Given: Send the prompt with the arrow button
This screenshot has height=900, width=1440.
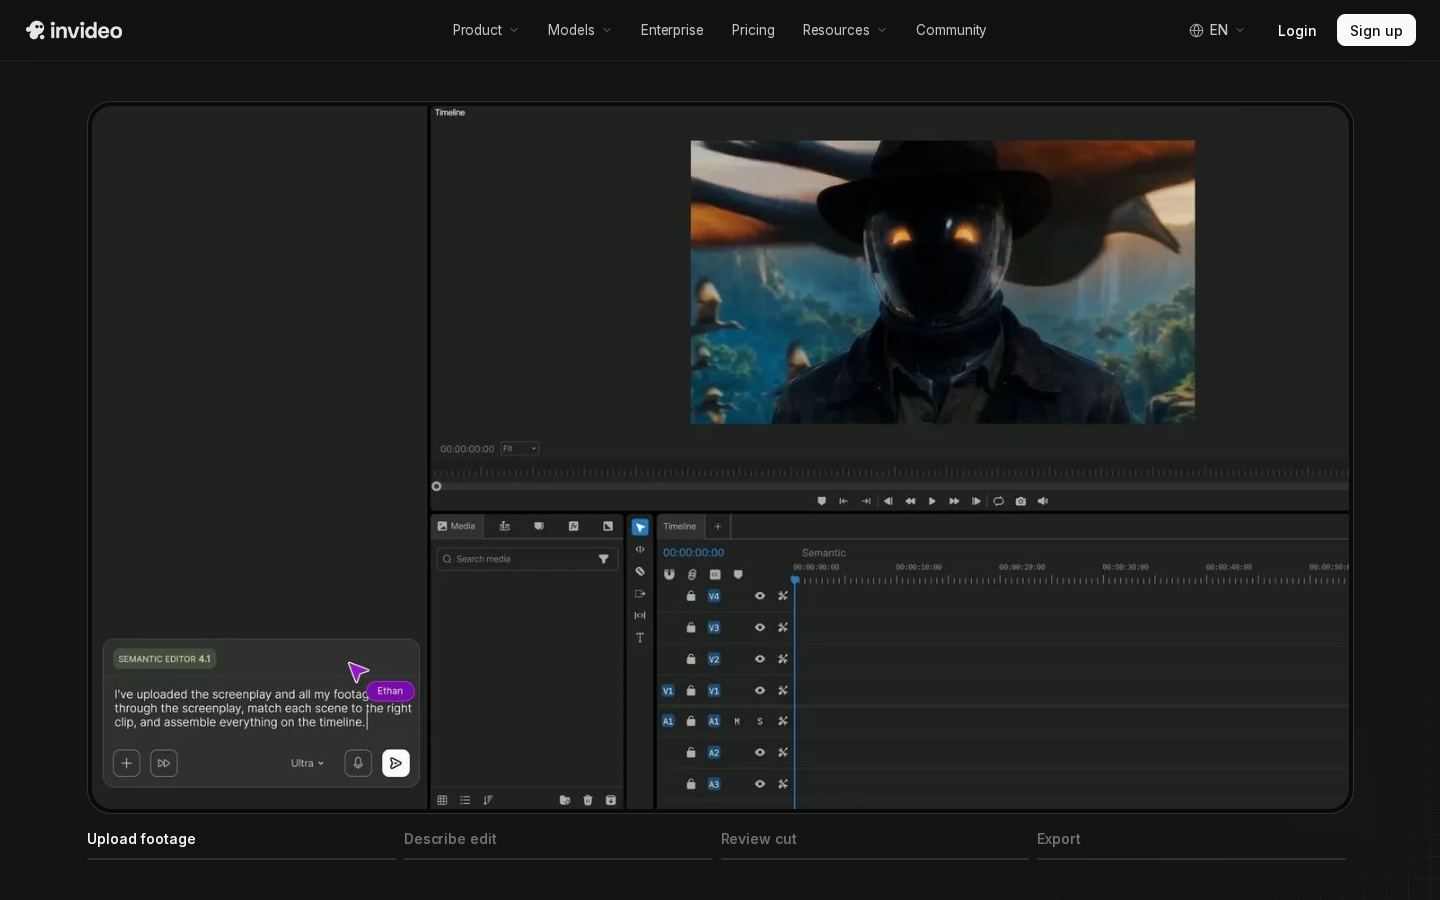Looking at the screenshot, I should tap(396, 763).
